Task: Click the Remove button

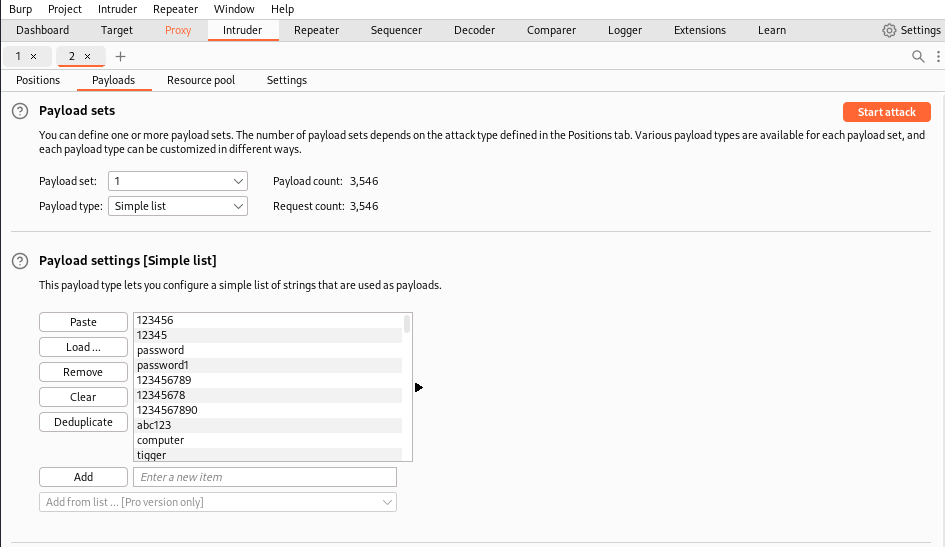Action: (x=83, y=372)
